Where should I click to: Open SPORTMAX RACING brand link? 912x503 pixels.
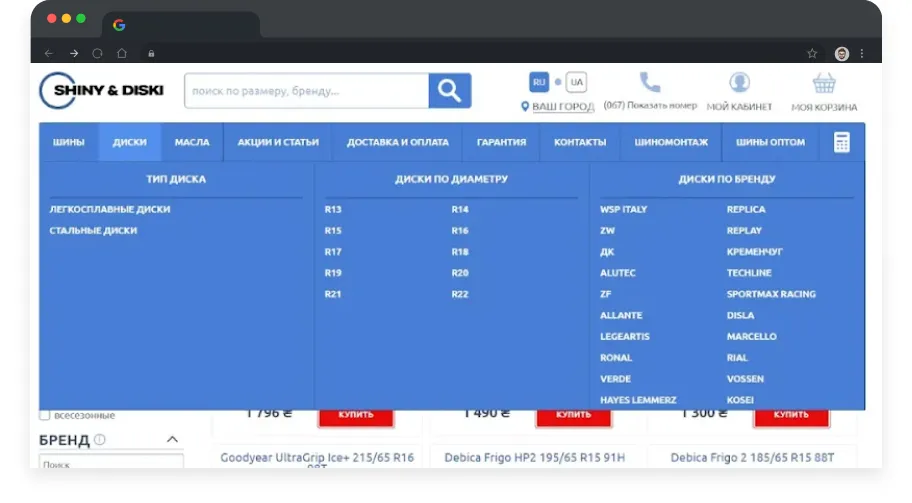coord(771,294)
